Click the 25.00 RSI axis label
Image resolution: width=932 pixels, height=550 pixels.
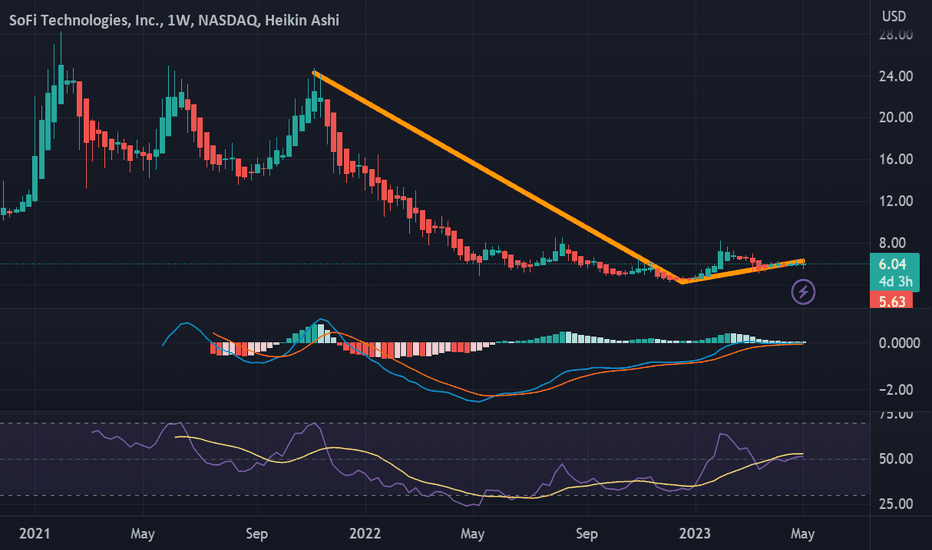[896, 504]
